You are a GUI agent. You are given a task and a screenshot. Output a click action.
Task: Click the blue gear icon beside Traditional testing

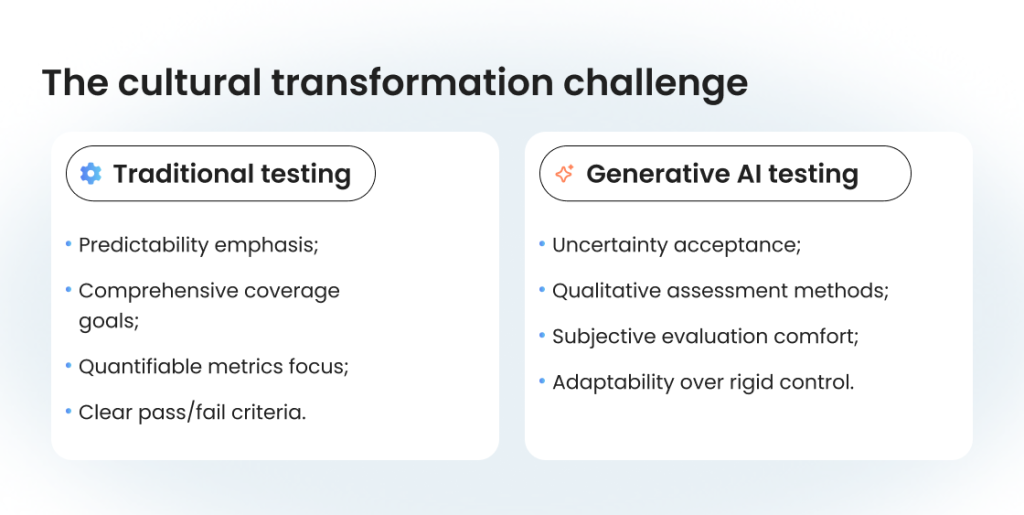91,174
